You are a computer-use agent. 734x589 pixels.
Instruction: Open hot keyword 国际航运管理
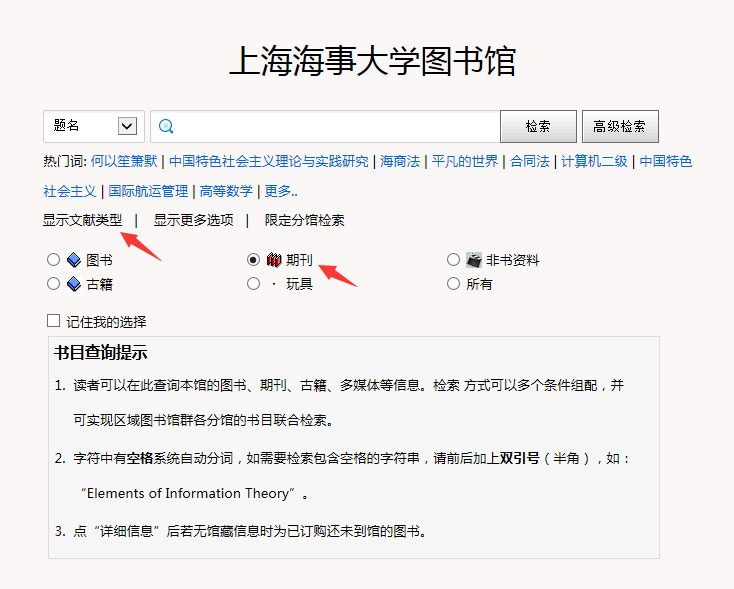point(148,191)
